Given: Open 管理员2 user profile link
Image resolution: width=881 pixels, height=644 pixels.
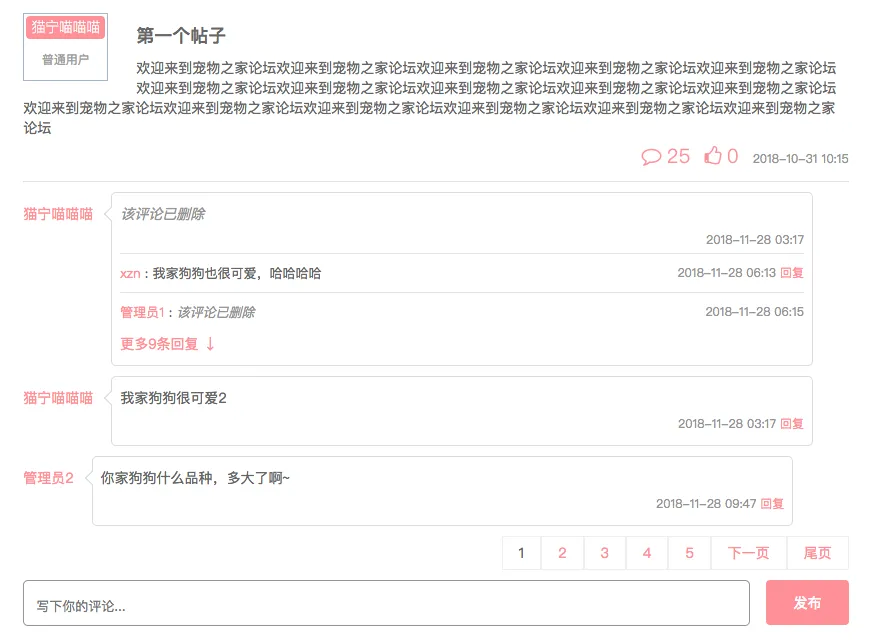Looking at the screenshot, I should pos(49,478).
